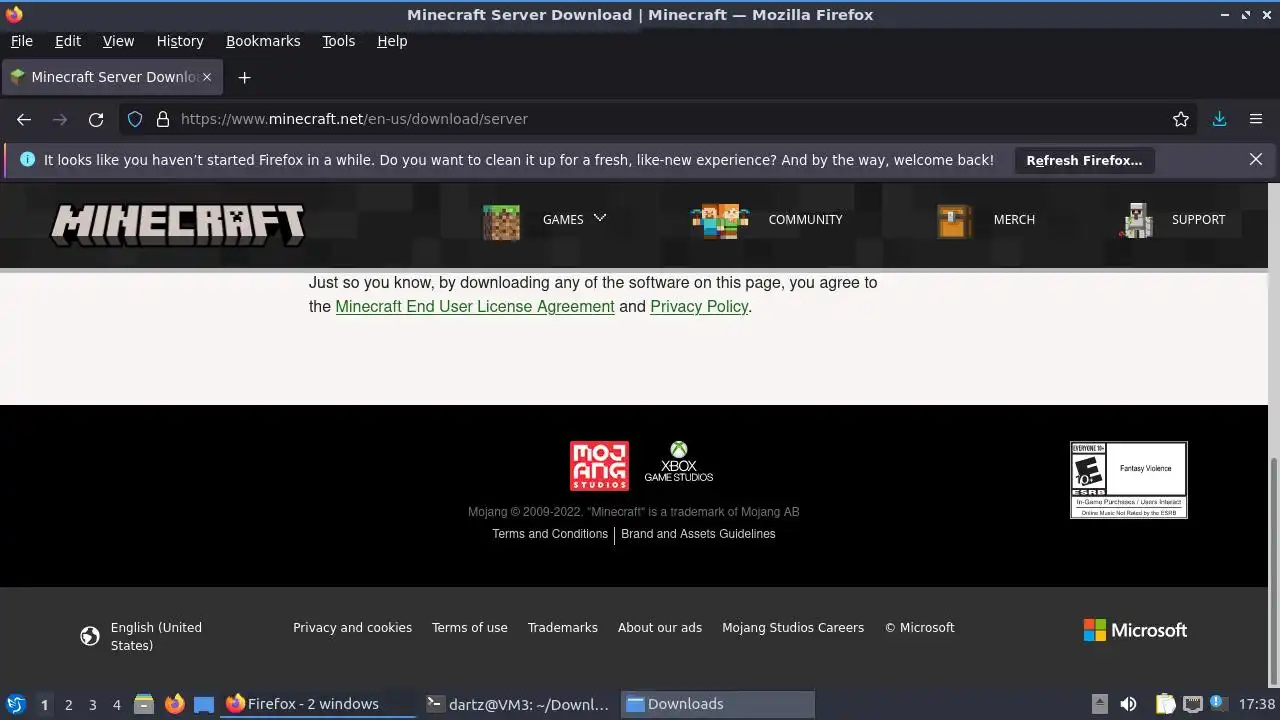Viewport: 1280px width, 720px height.
Task: Click the chest Merch icon
Action: pyautogui.click(x=954, y=221)
